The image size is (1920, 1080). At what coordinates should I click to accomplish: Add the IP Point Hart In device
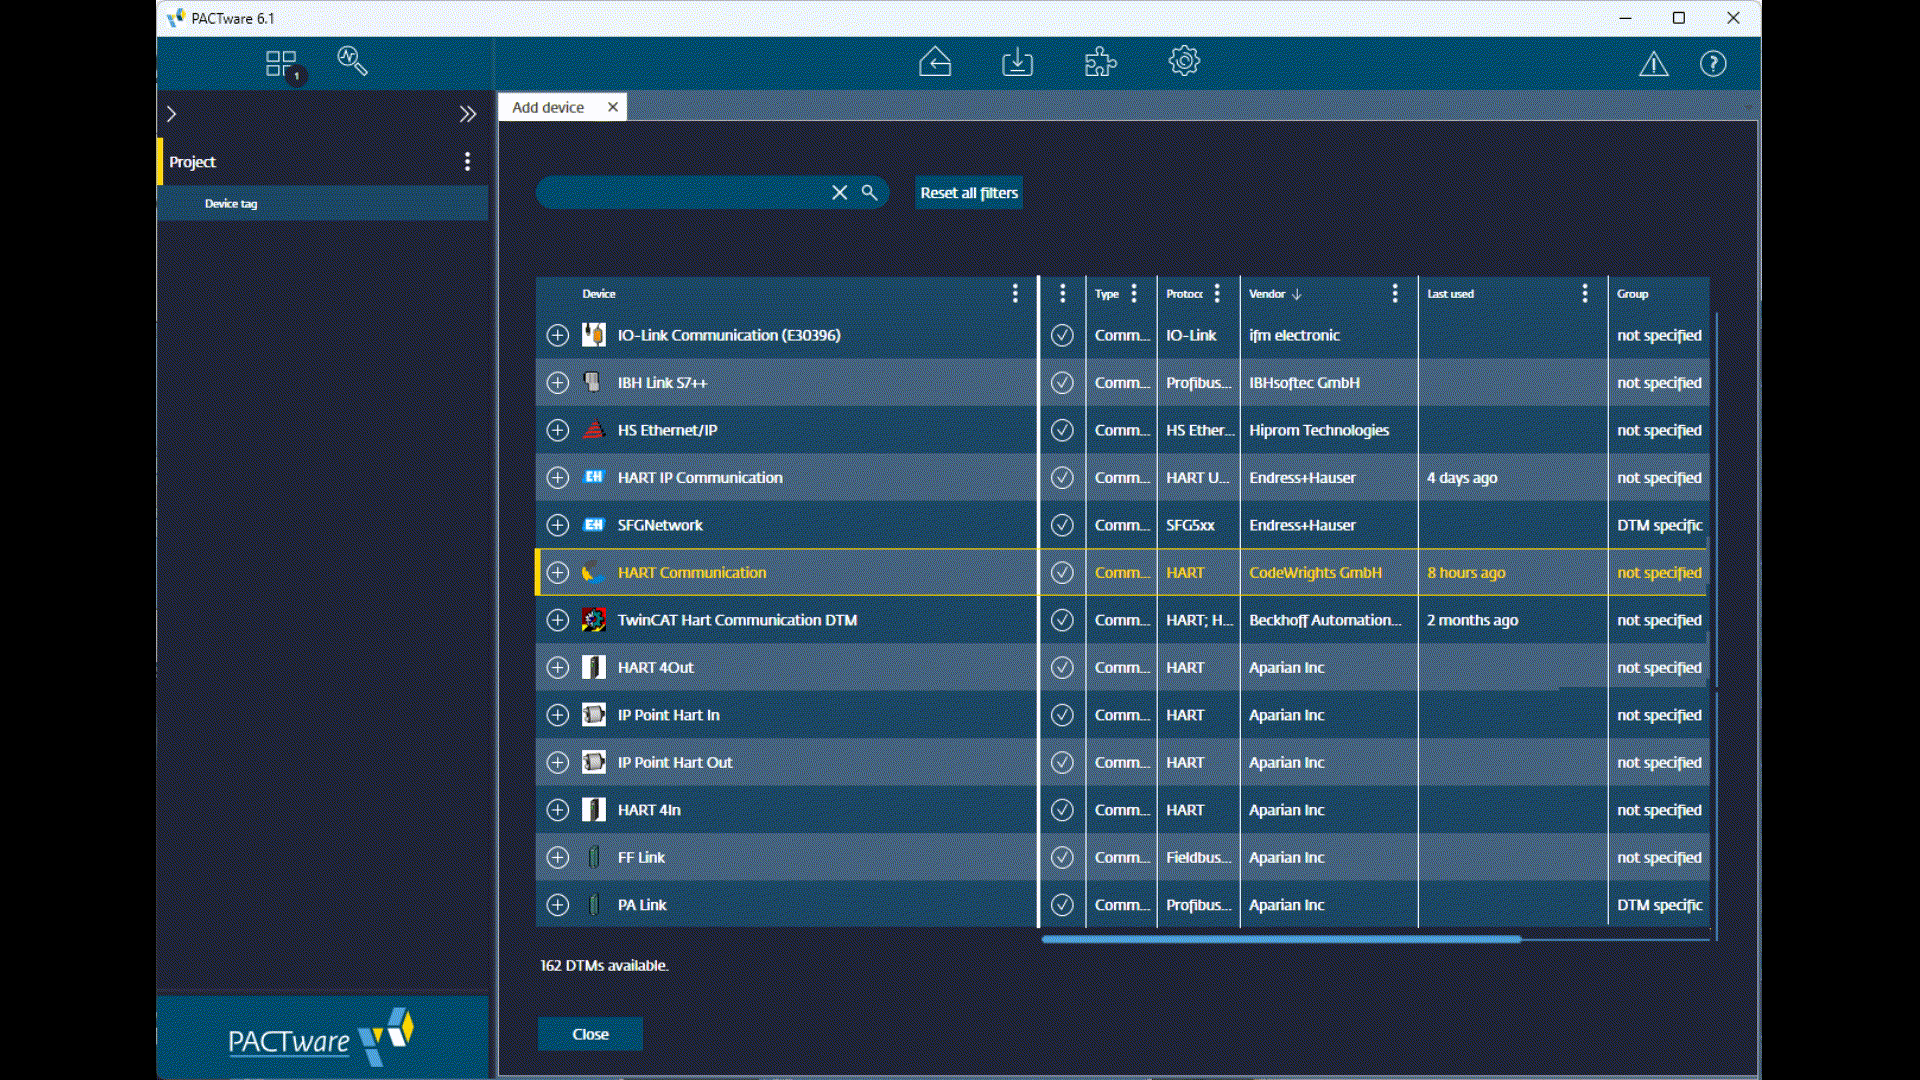point(558,715)
